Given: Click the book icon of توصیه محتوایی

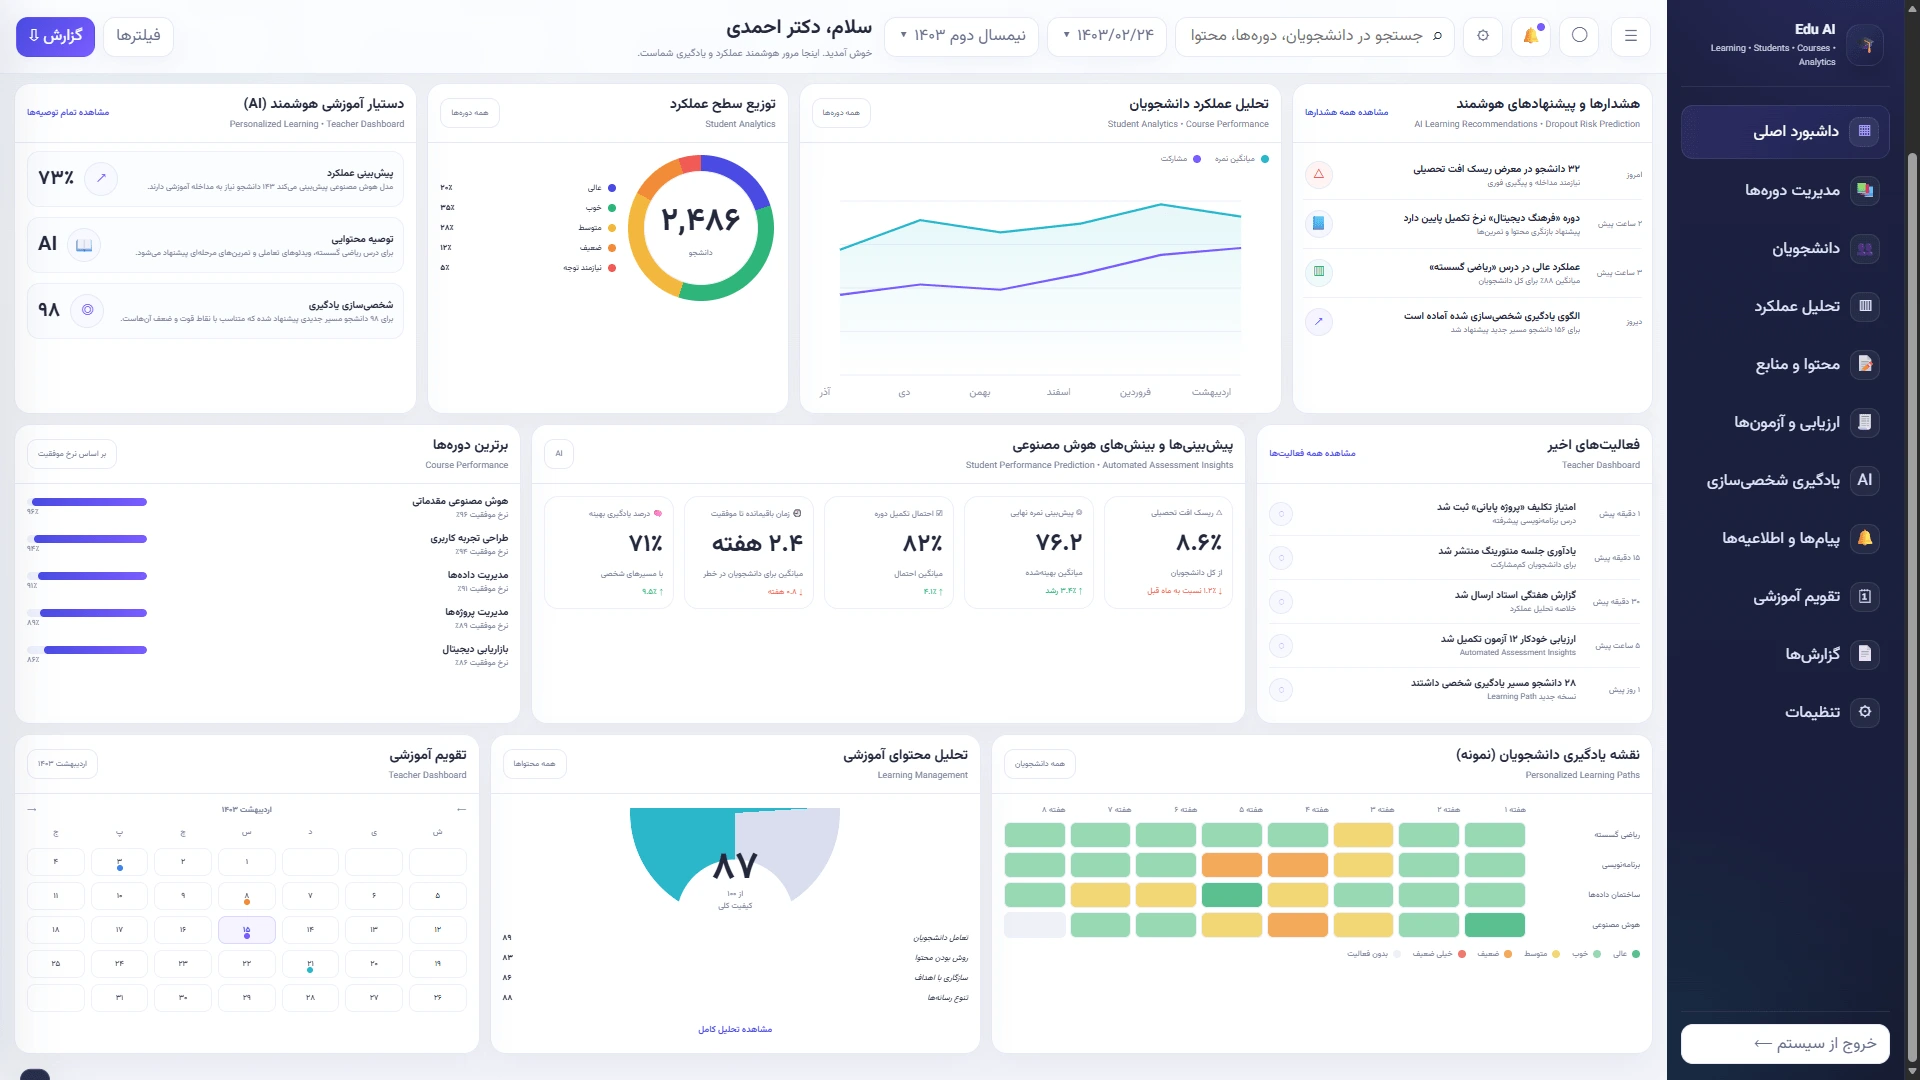Looking at the screenshot, I should [84, 245].
